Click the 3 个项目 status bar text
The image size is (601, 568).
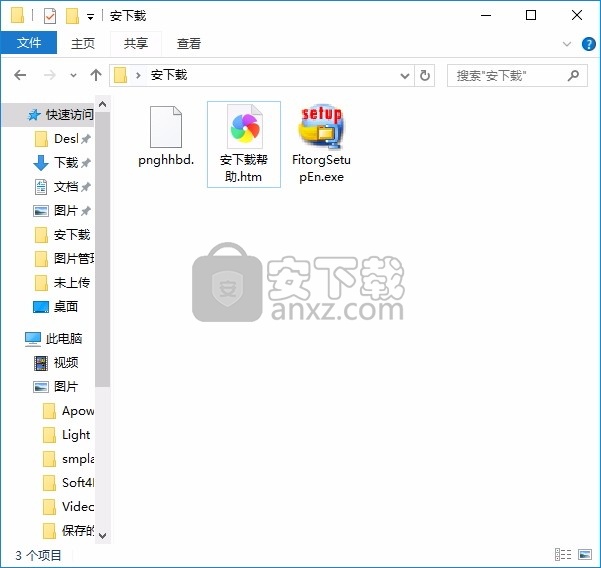coord(38,555)
